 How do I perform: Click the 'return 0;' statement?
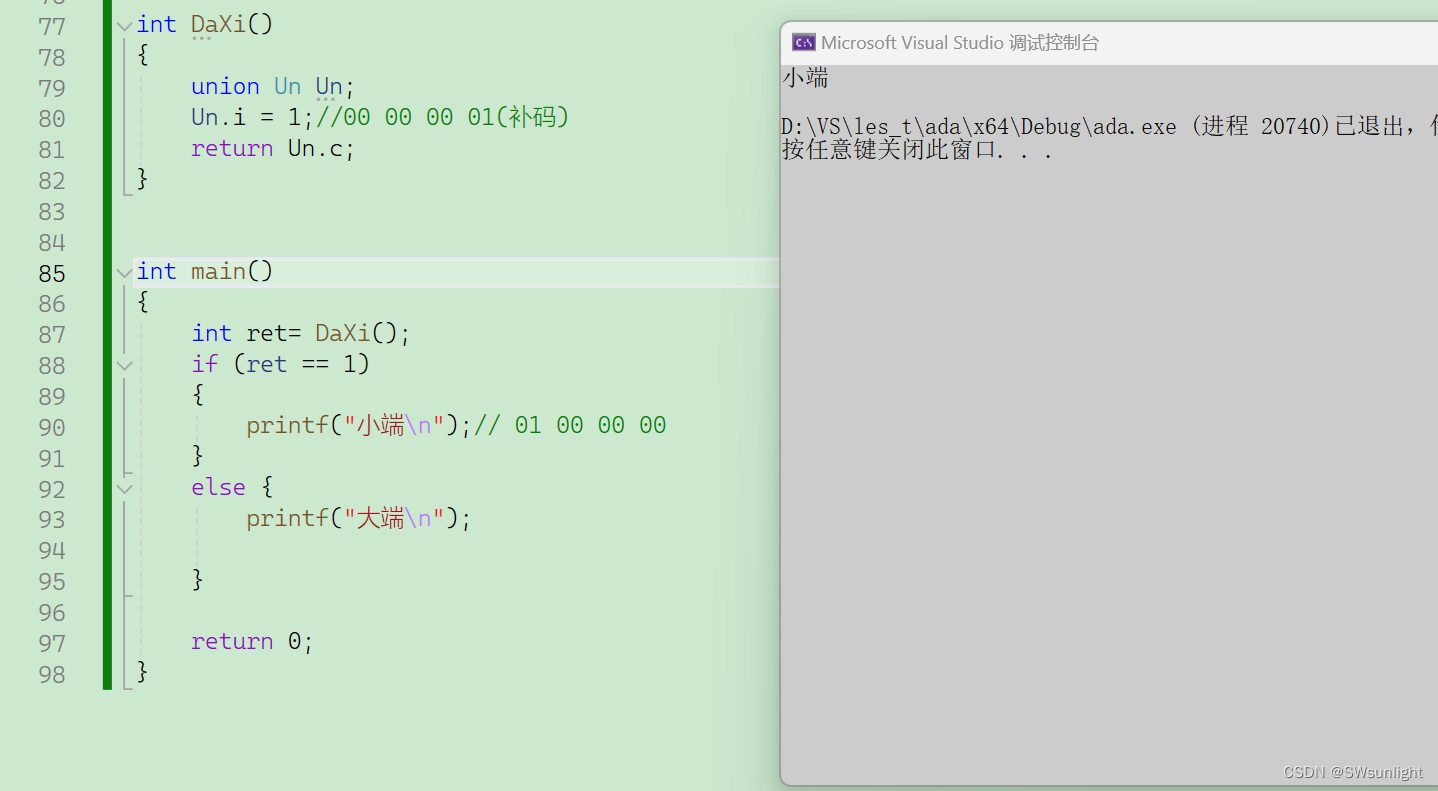click(x=252, y=641)
